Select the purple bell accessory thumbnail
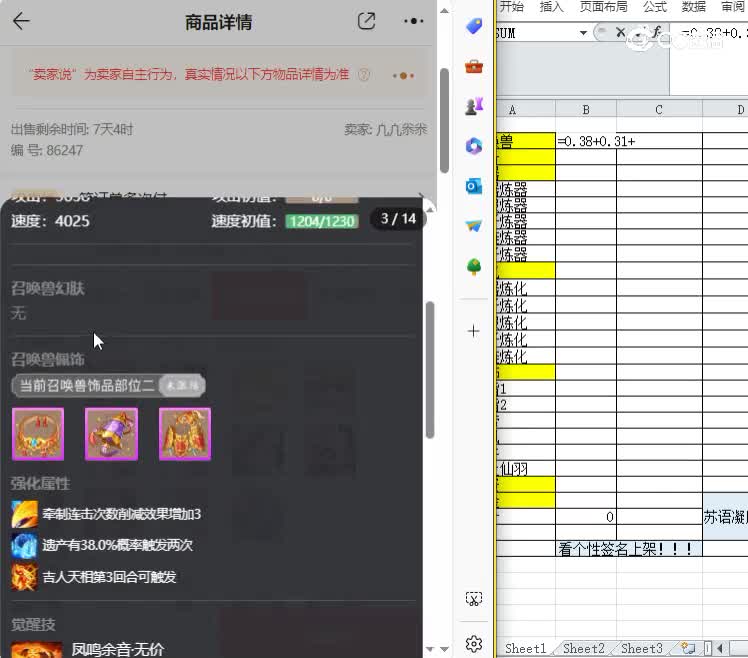 click(112, 434)
